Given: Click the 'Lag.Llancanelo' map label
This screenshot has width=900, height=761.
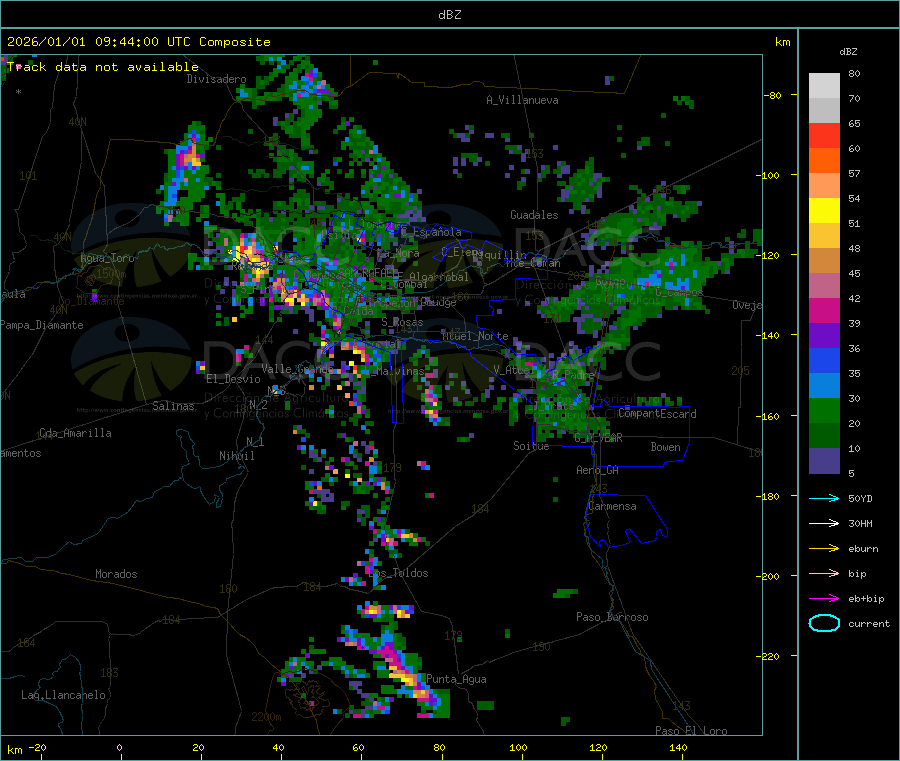Looking at the screenshot, I should pyautogui.click(x=63, y=695).
